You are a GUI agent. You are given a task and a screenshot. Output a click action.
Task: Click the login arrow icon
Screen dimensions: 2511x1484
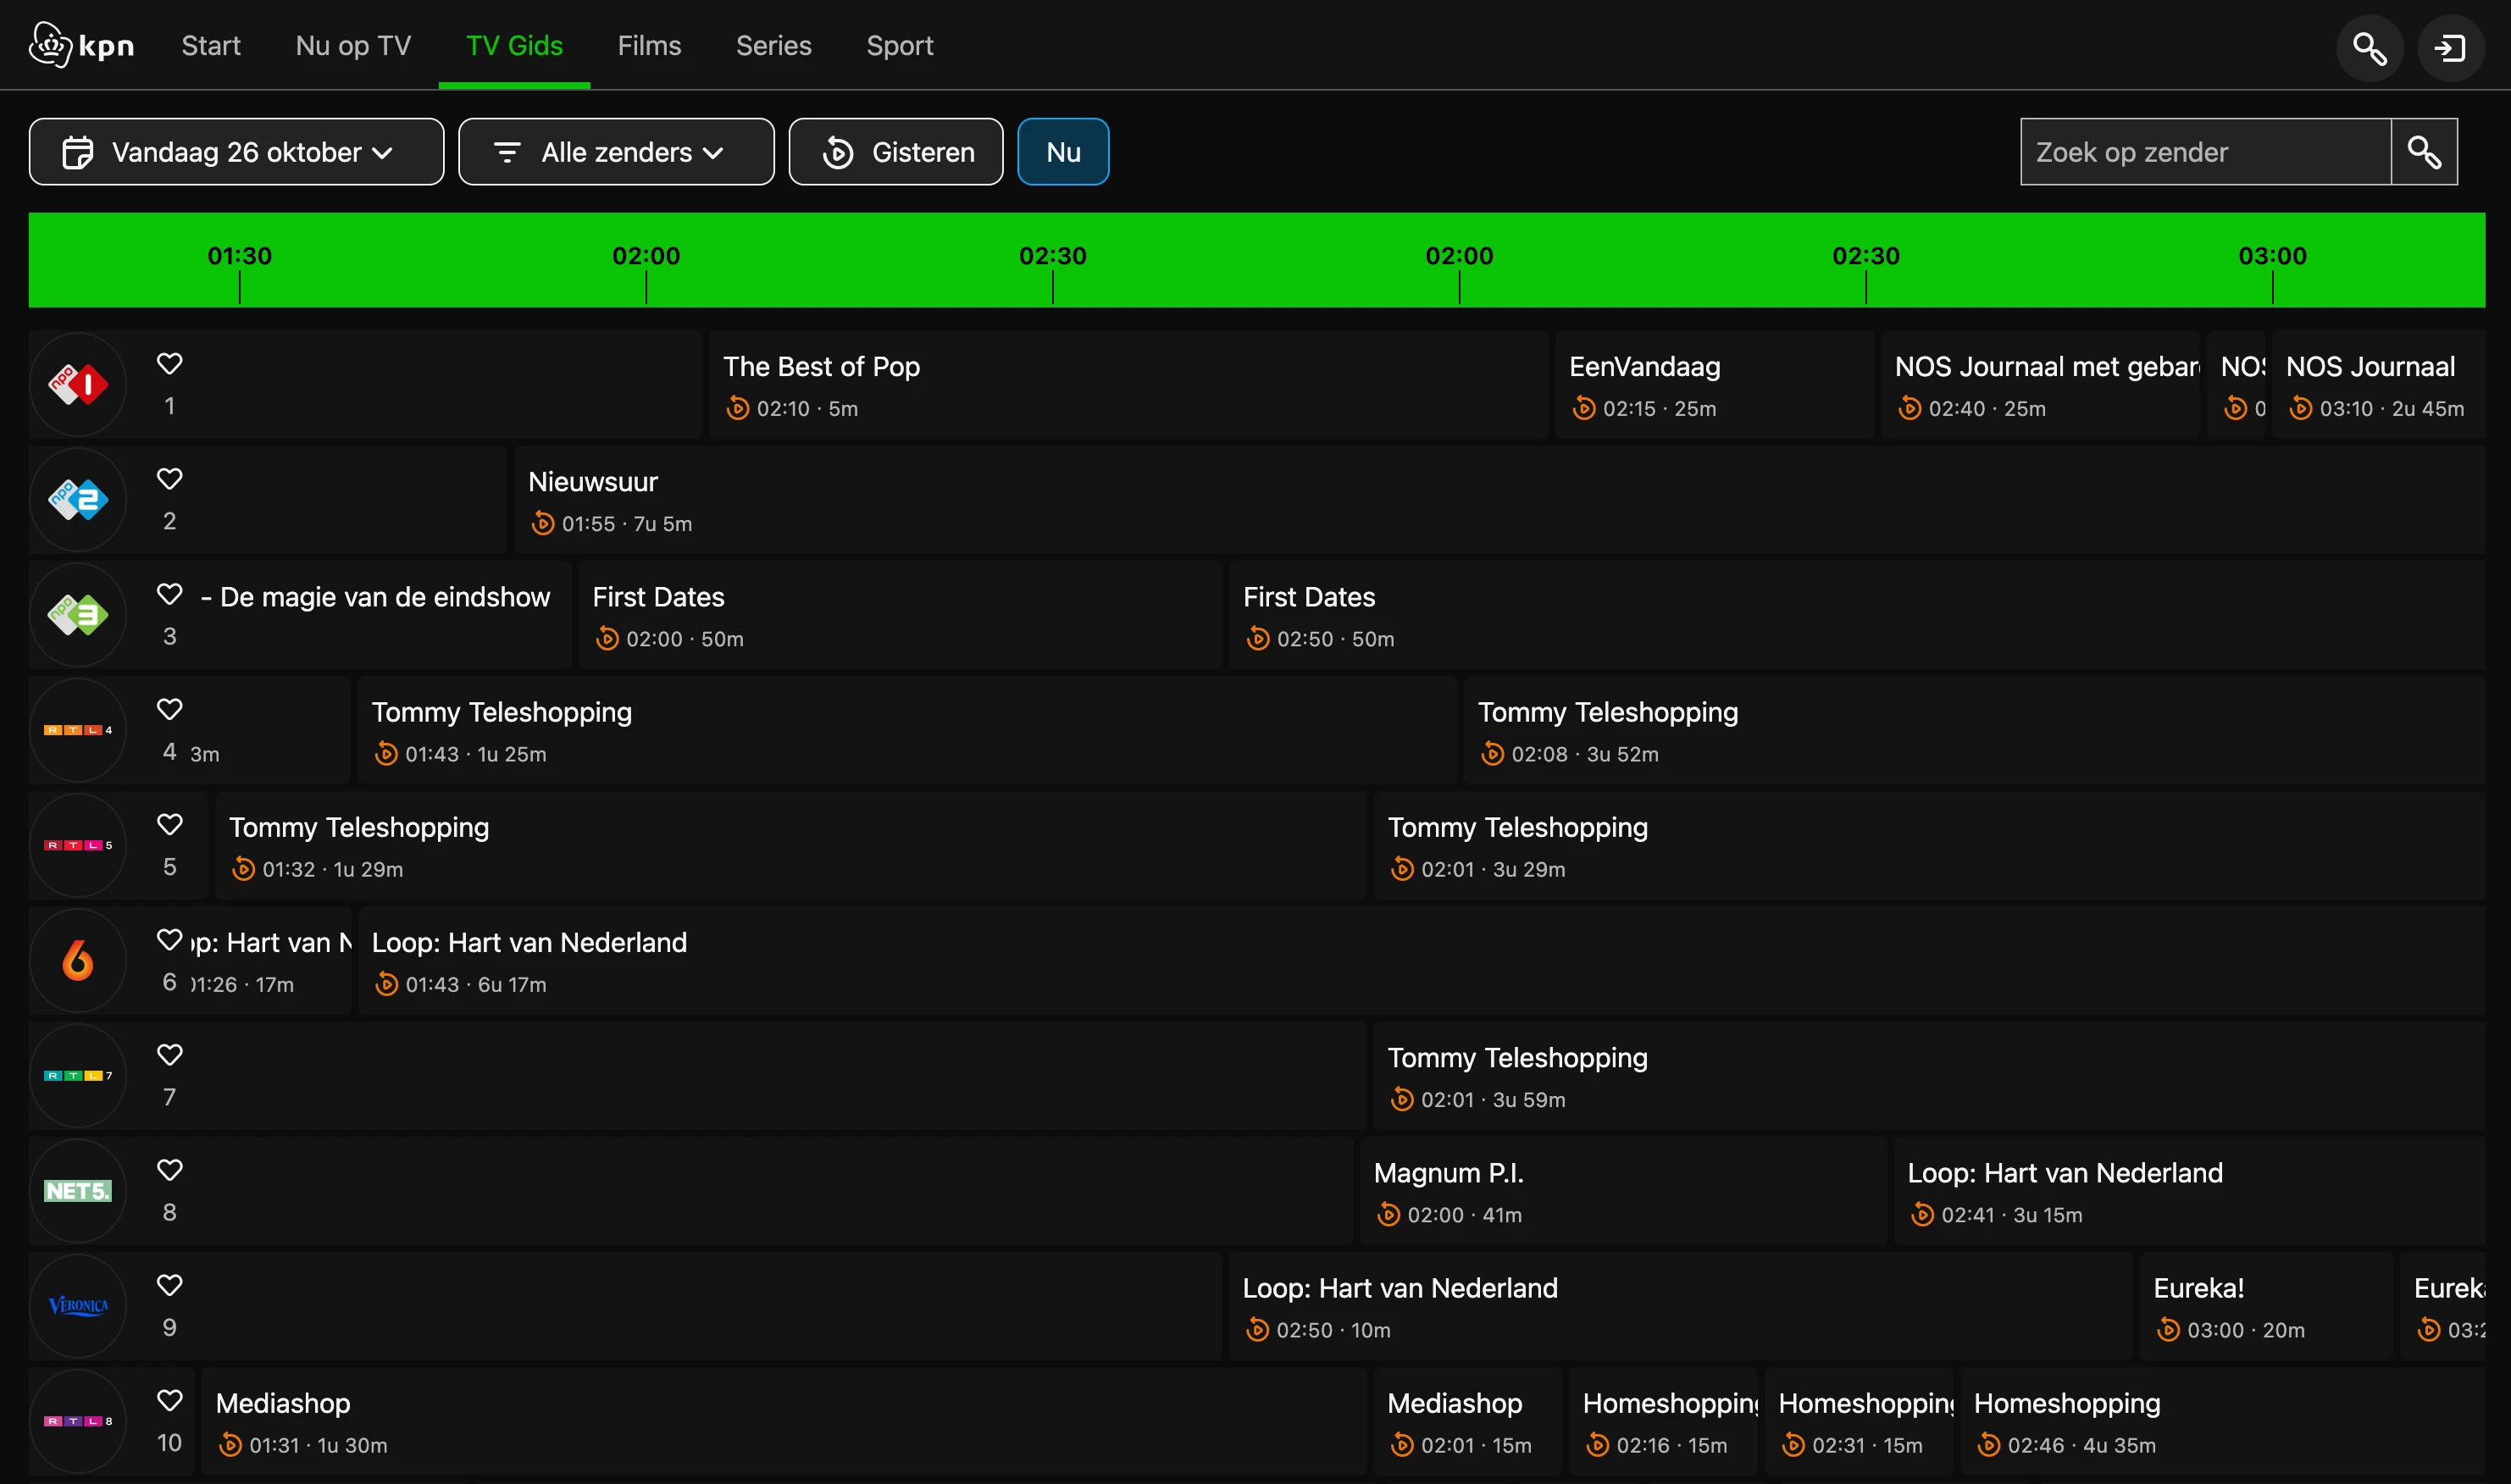coord(2450,48)
